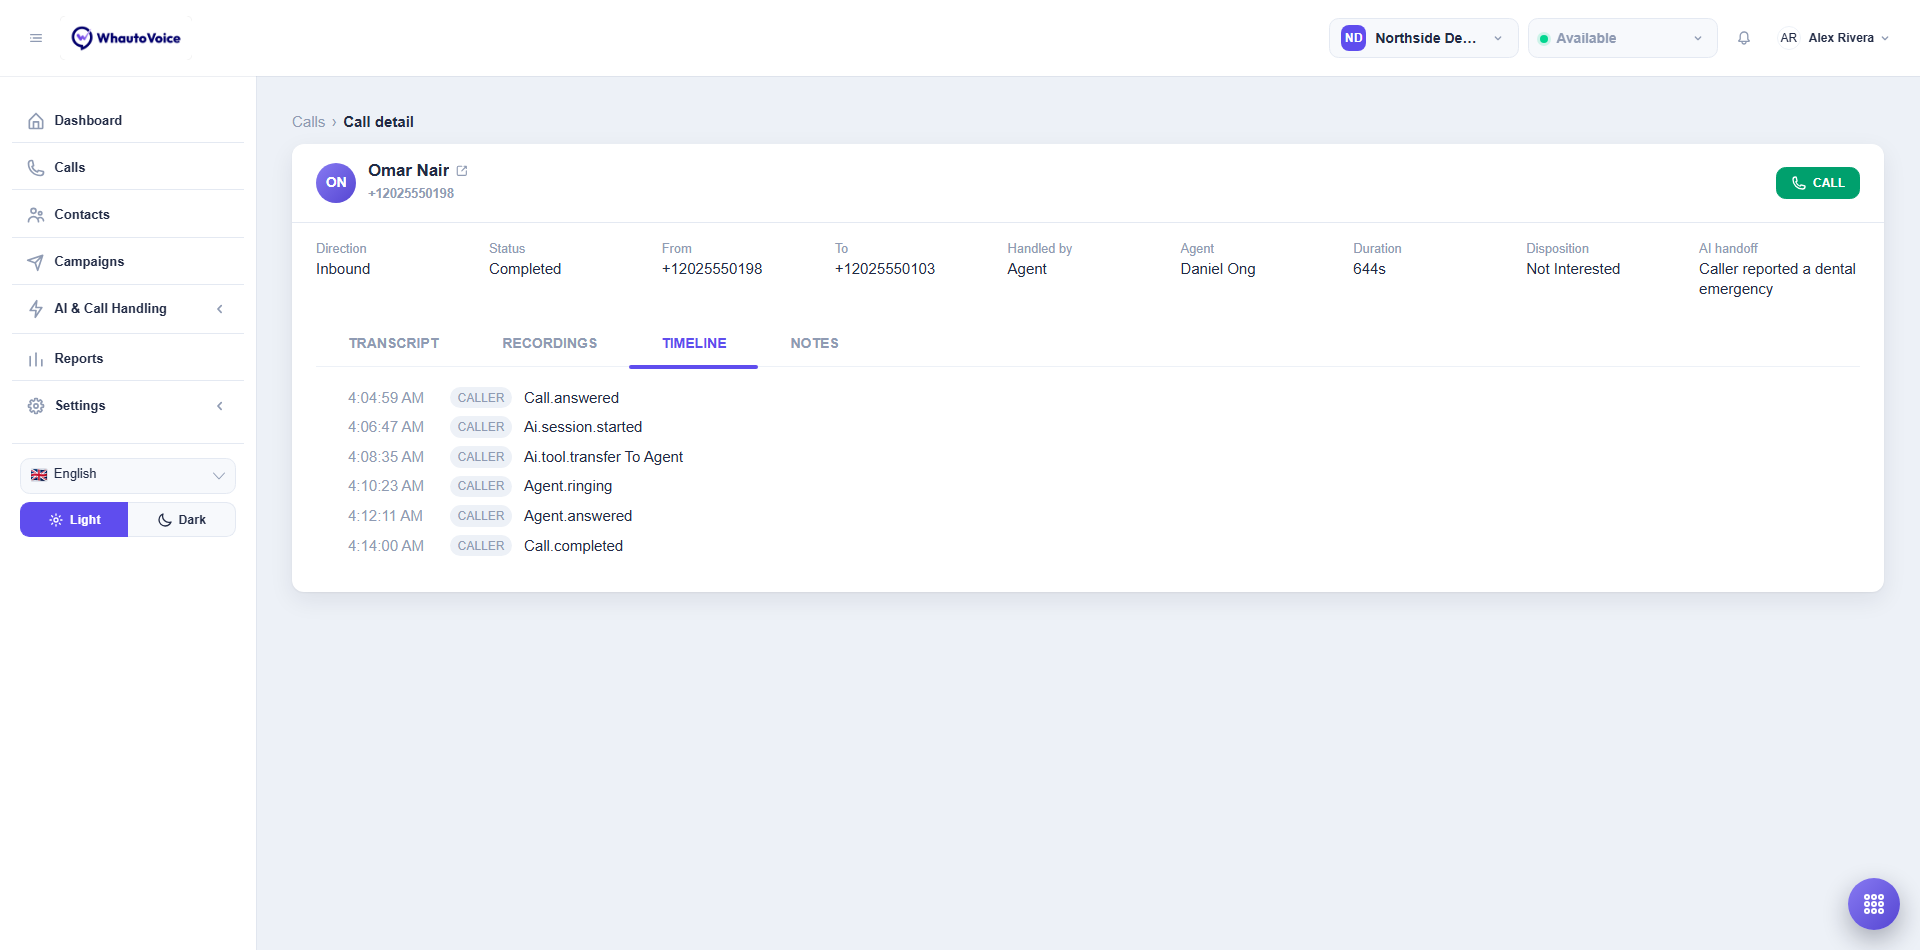Go back via Calls breadcrumb link
The width and height of the screenshot is (1920, 950).
coord(308,122)
